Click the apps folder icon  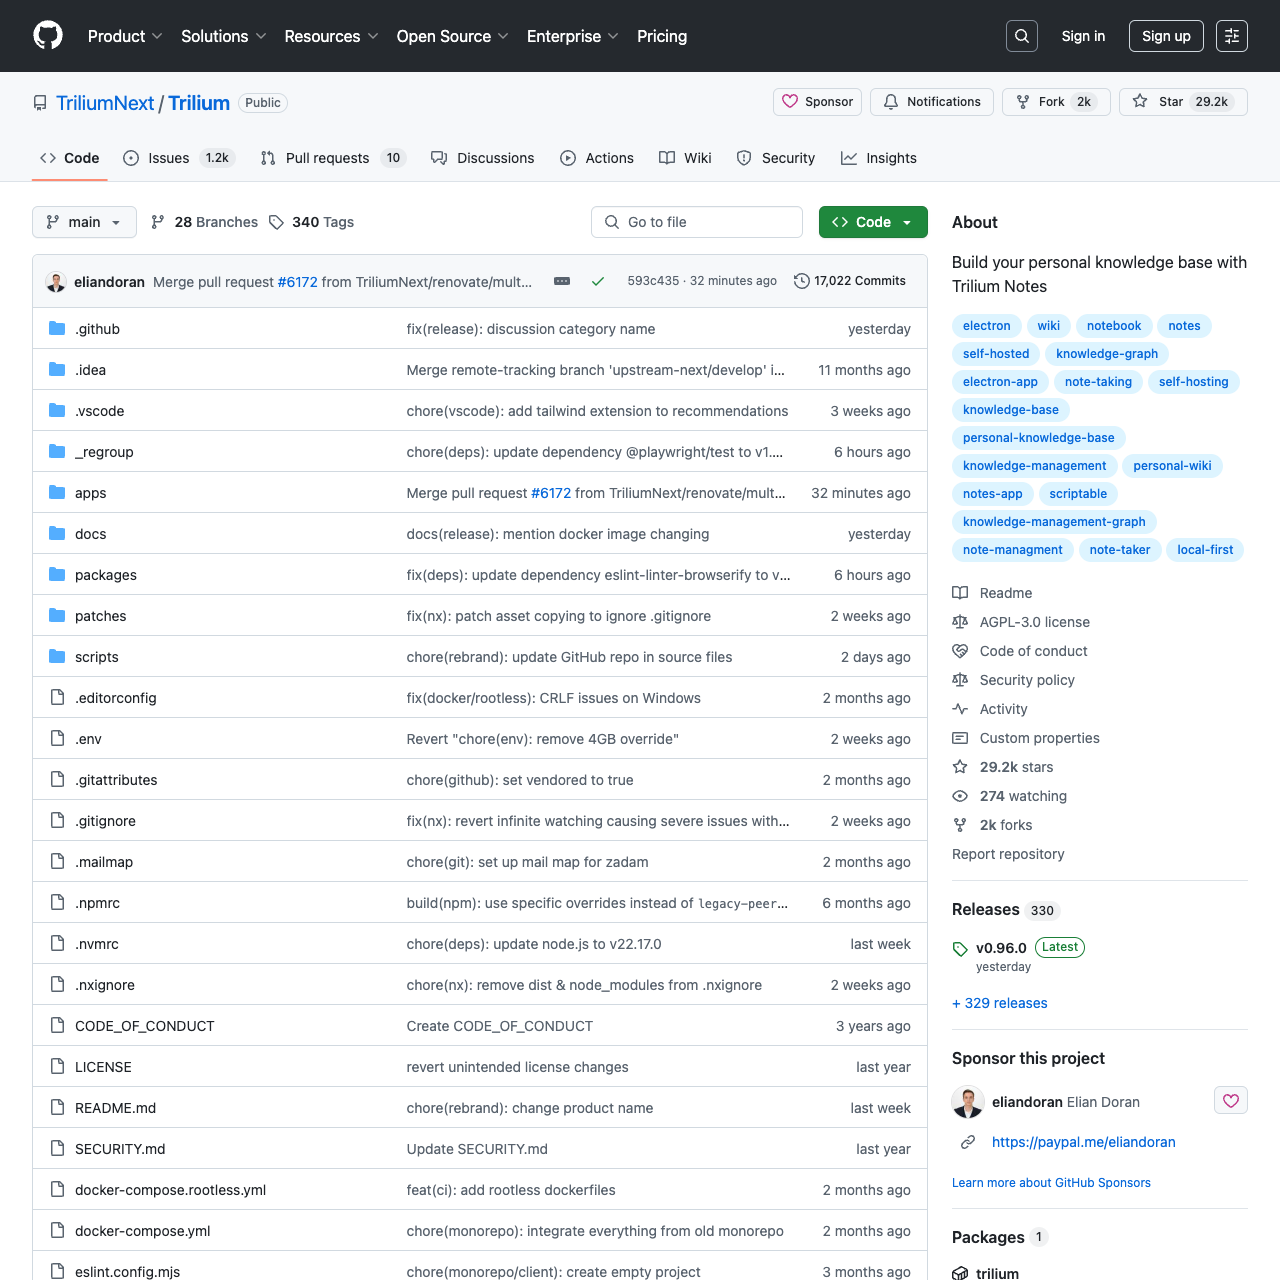click(57, 493)
